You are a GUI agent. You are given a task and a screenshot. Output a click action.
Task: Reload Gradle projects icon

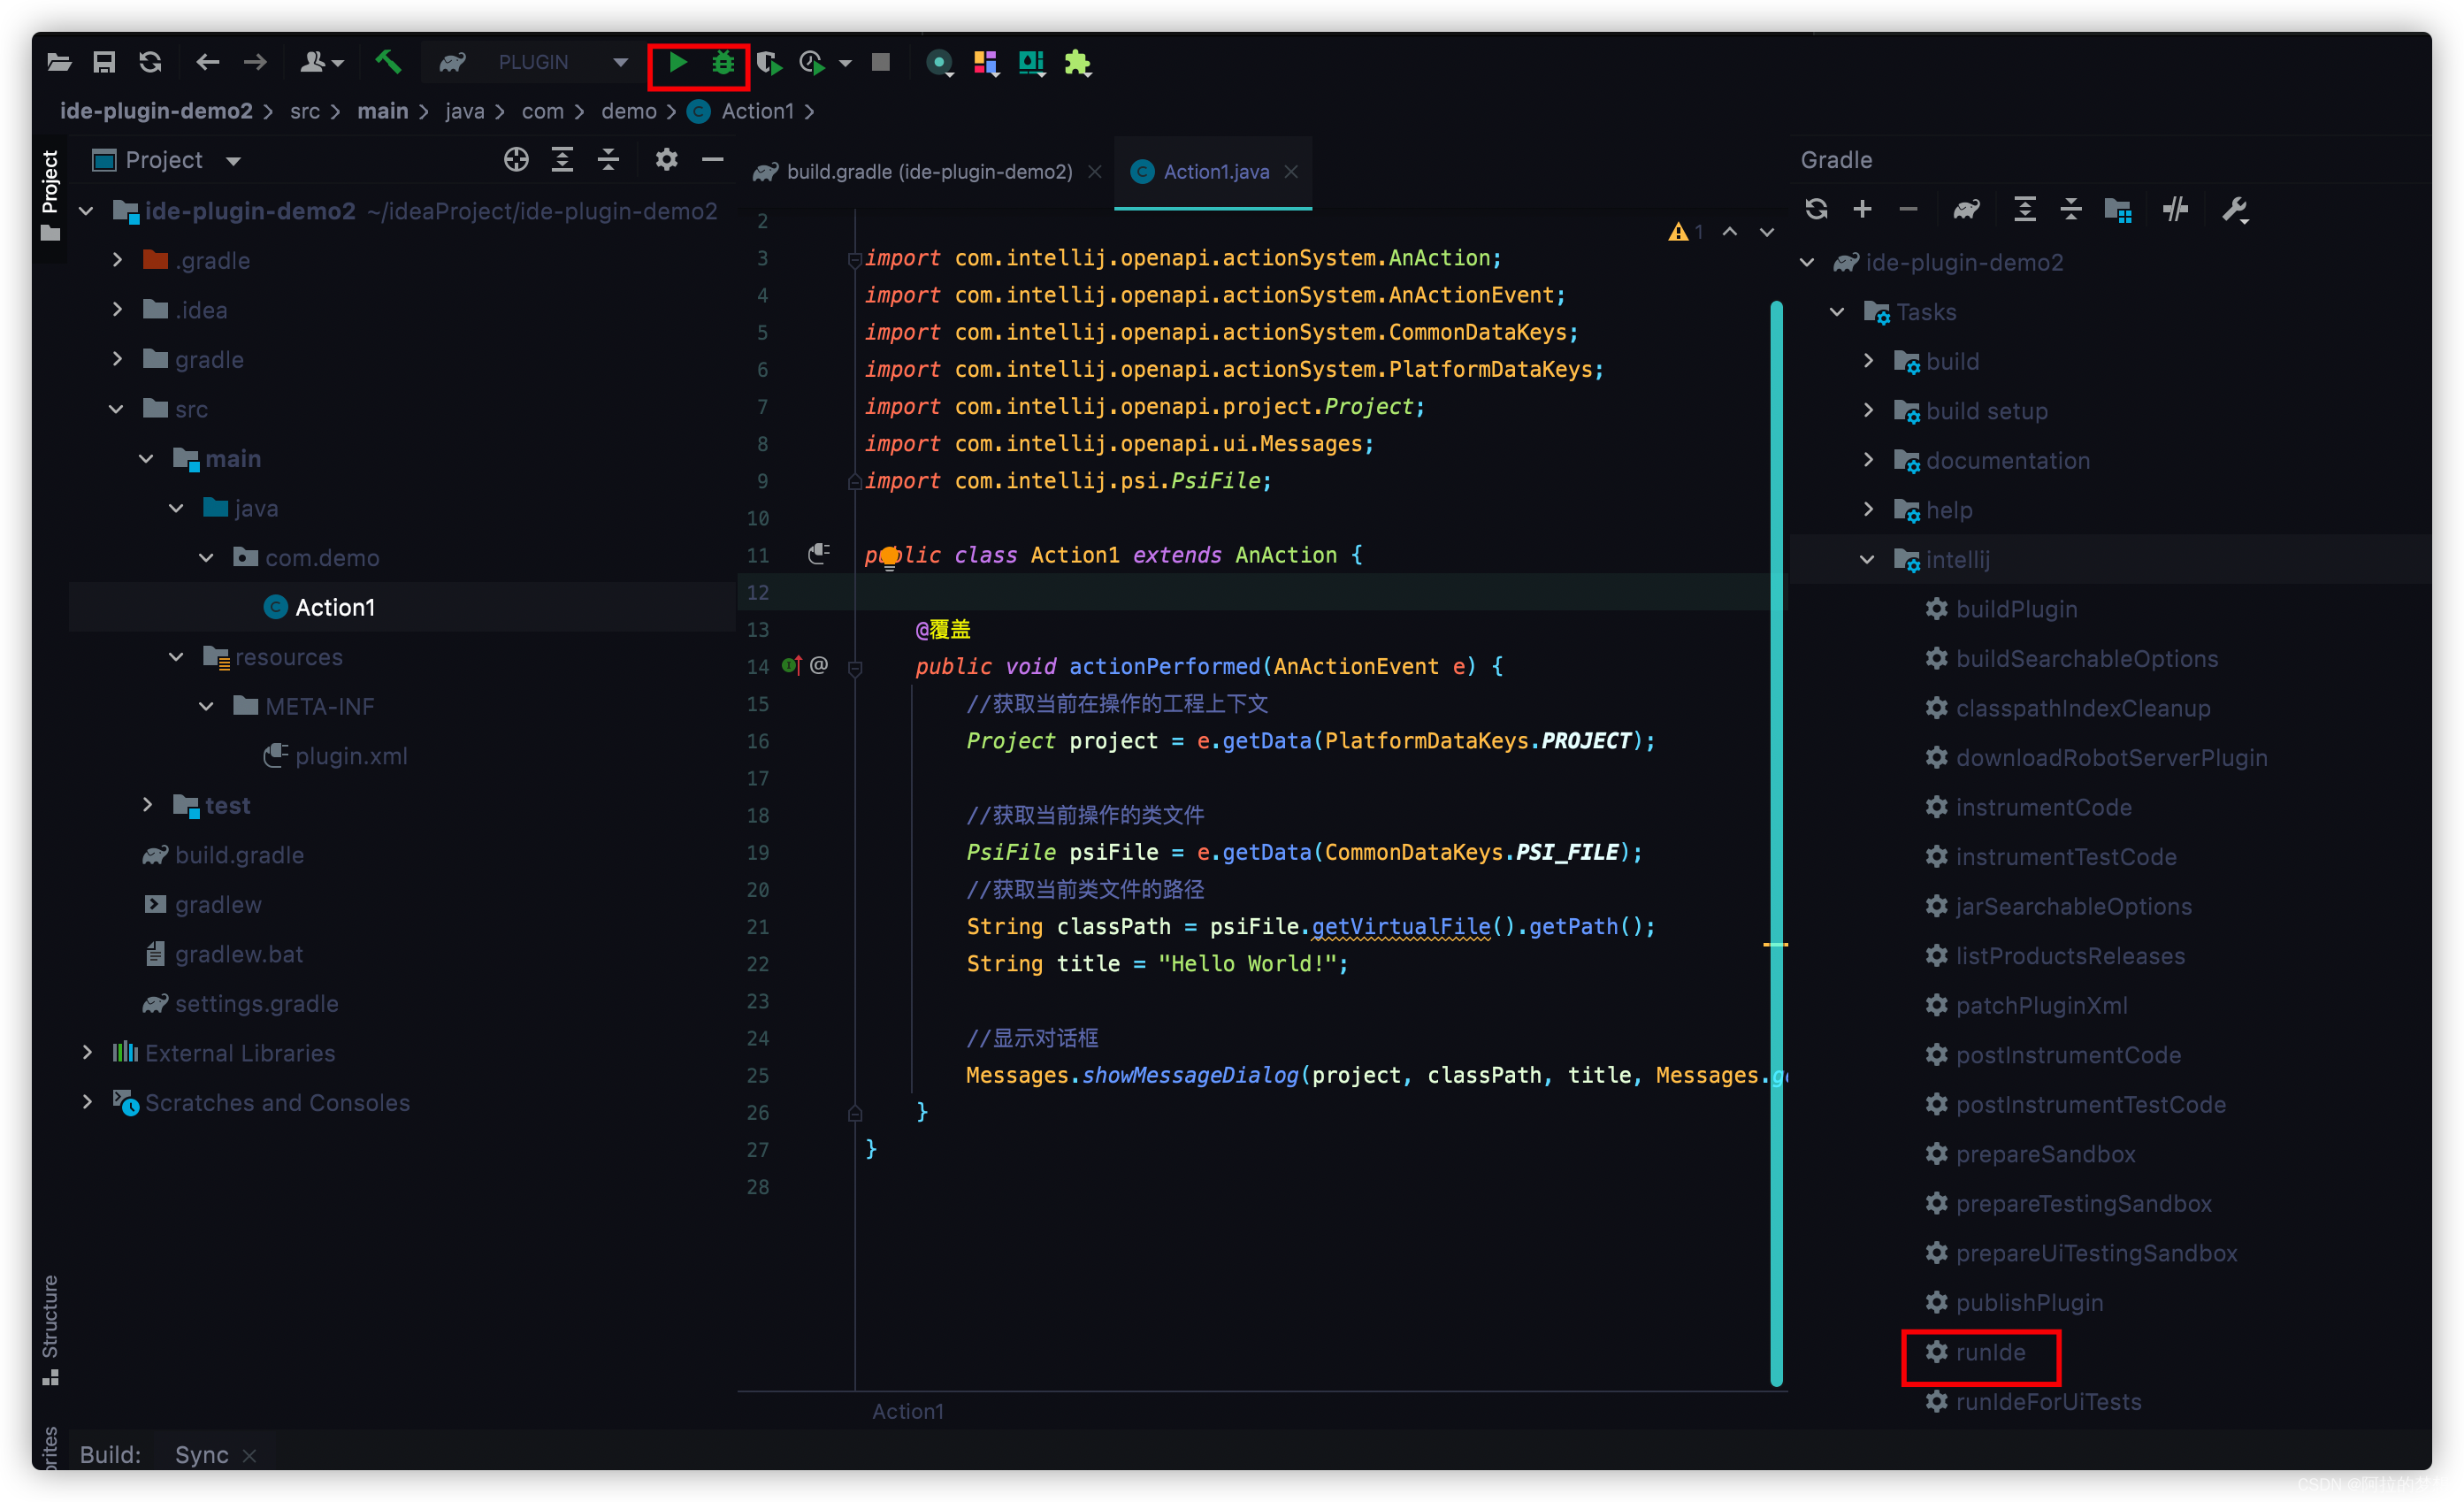(x=1816, y=209)
